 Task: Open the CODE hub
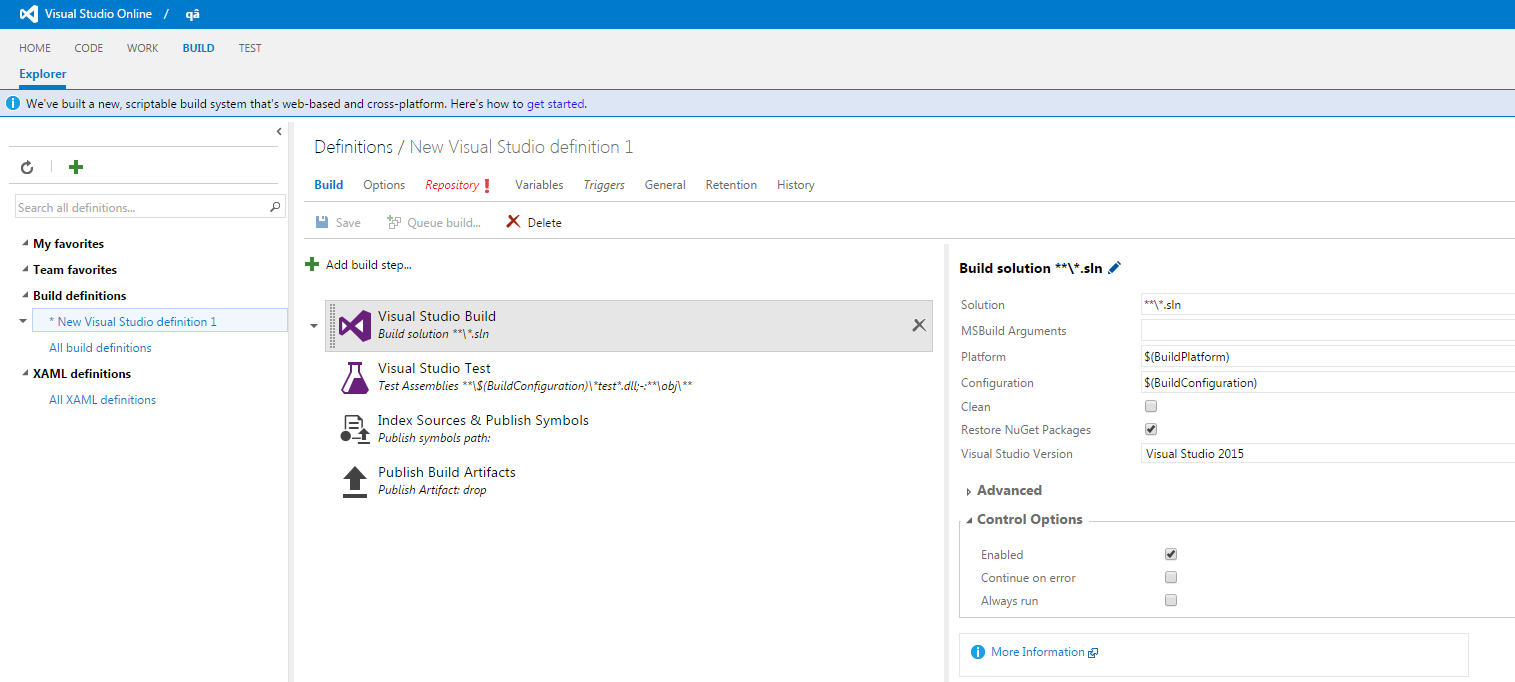[89, 48]
